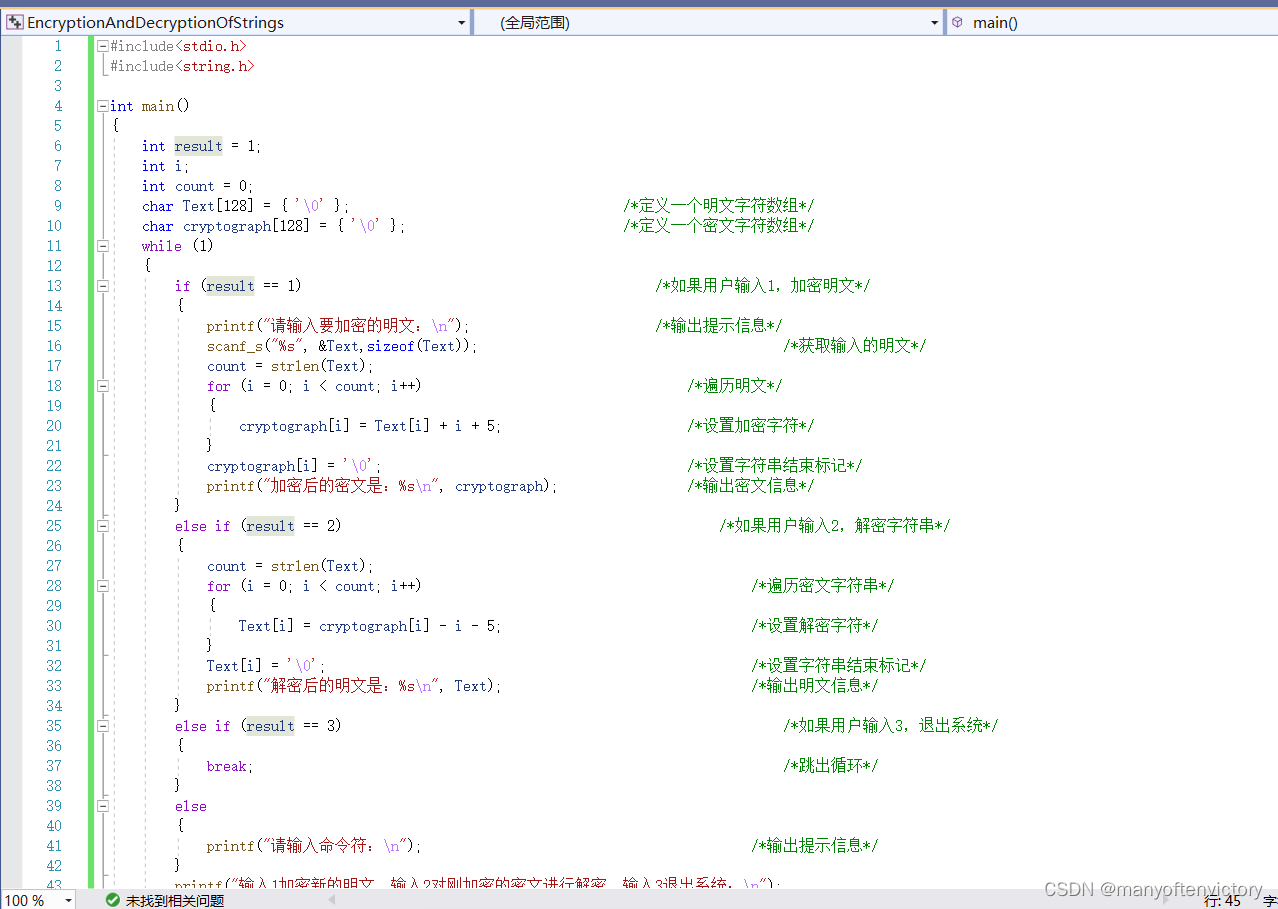Click the comment 输出明文信息
The width and height of the screenshot is (1278, 909).
point(814,686)
